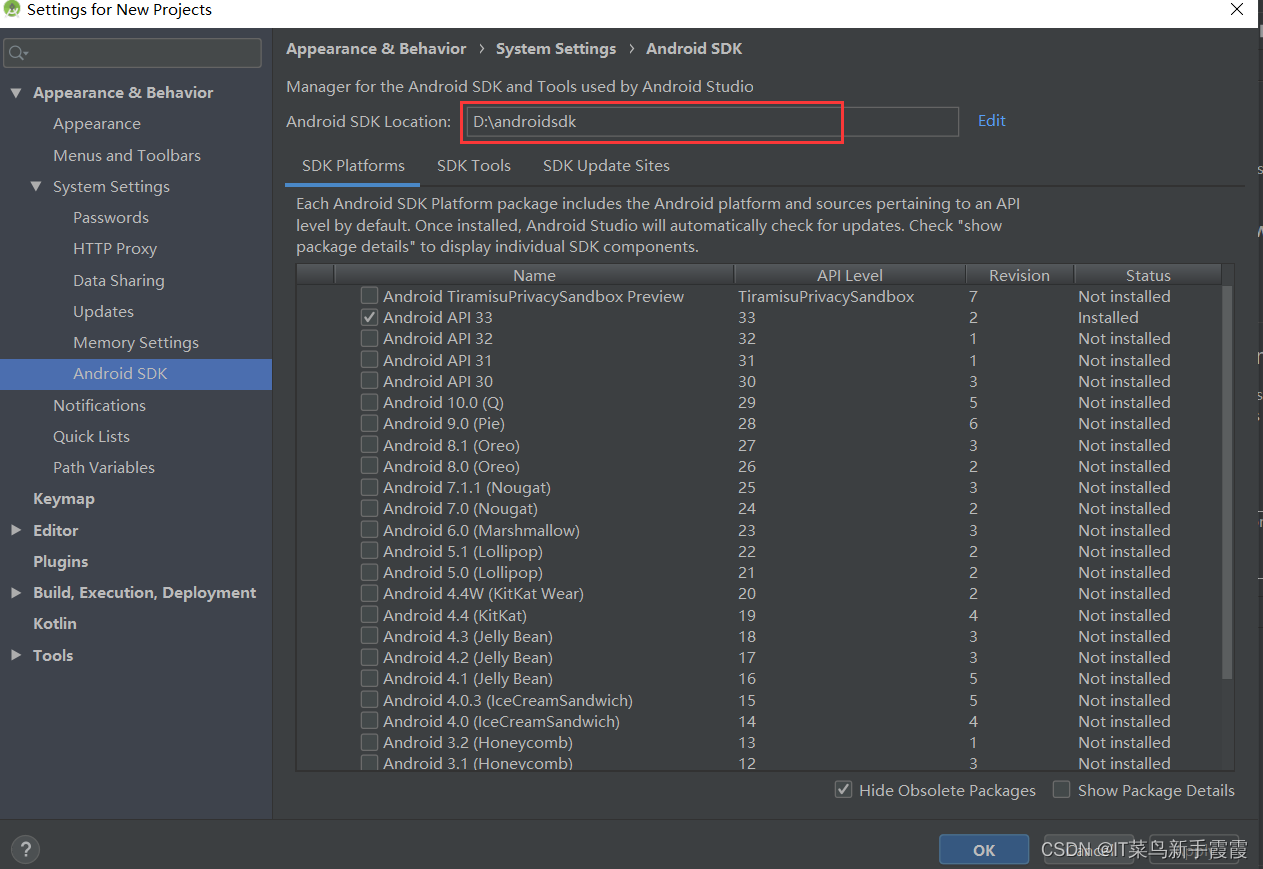Open Keymap settings
The height and width of the screenshot is (869, 1263).
click(x=64, y=498)
